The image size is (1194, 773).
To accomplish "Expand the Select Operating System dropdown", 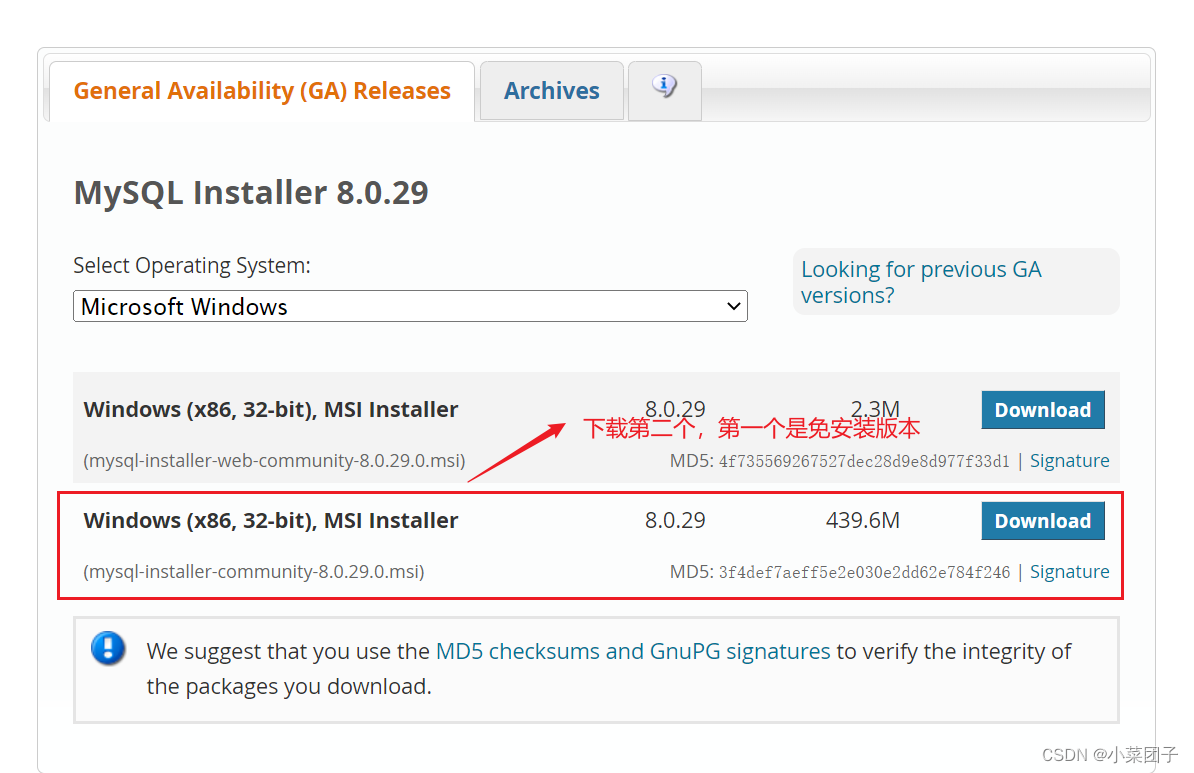I will coord(410,306).
